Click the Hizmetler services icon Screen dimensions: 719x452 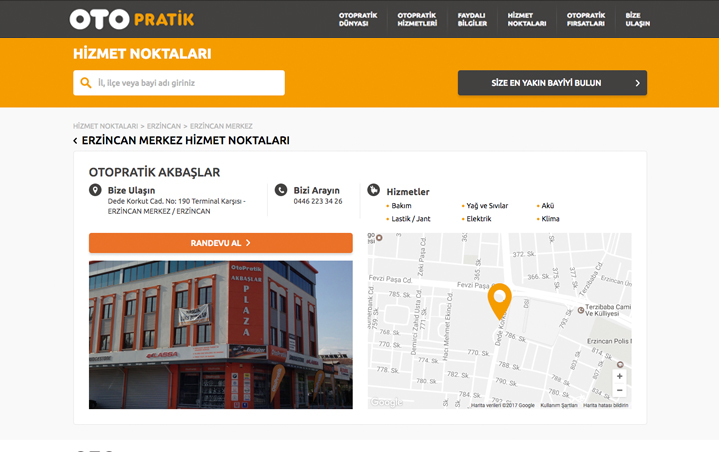(x=374, y=190)
